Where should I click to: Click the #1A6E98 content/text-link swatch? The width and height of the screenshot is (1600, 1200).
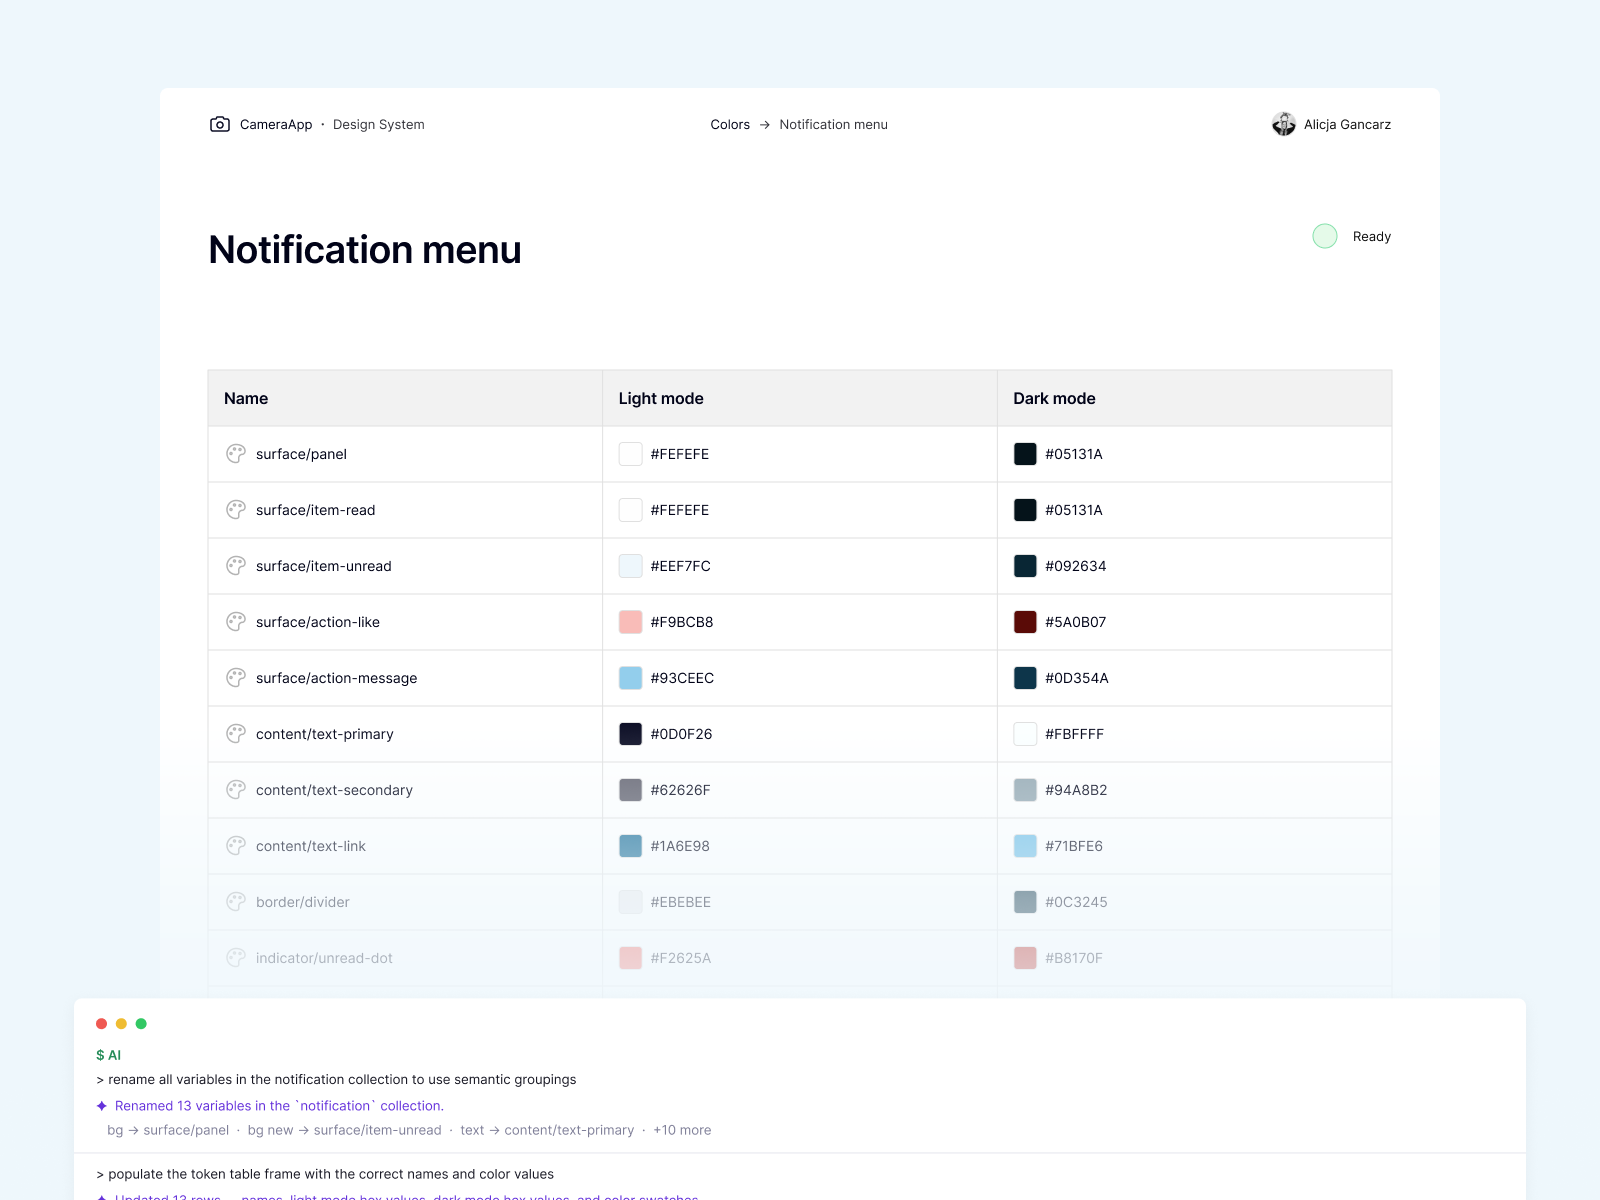tap(630, 845)
